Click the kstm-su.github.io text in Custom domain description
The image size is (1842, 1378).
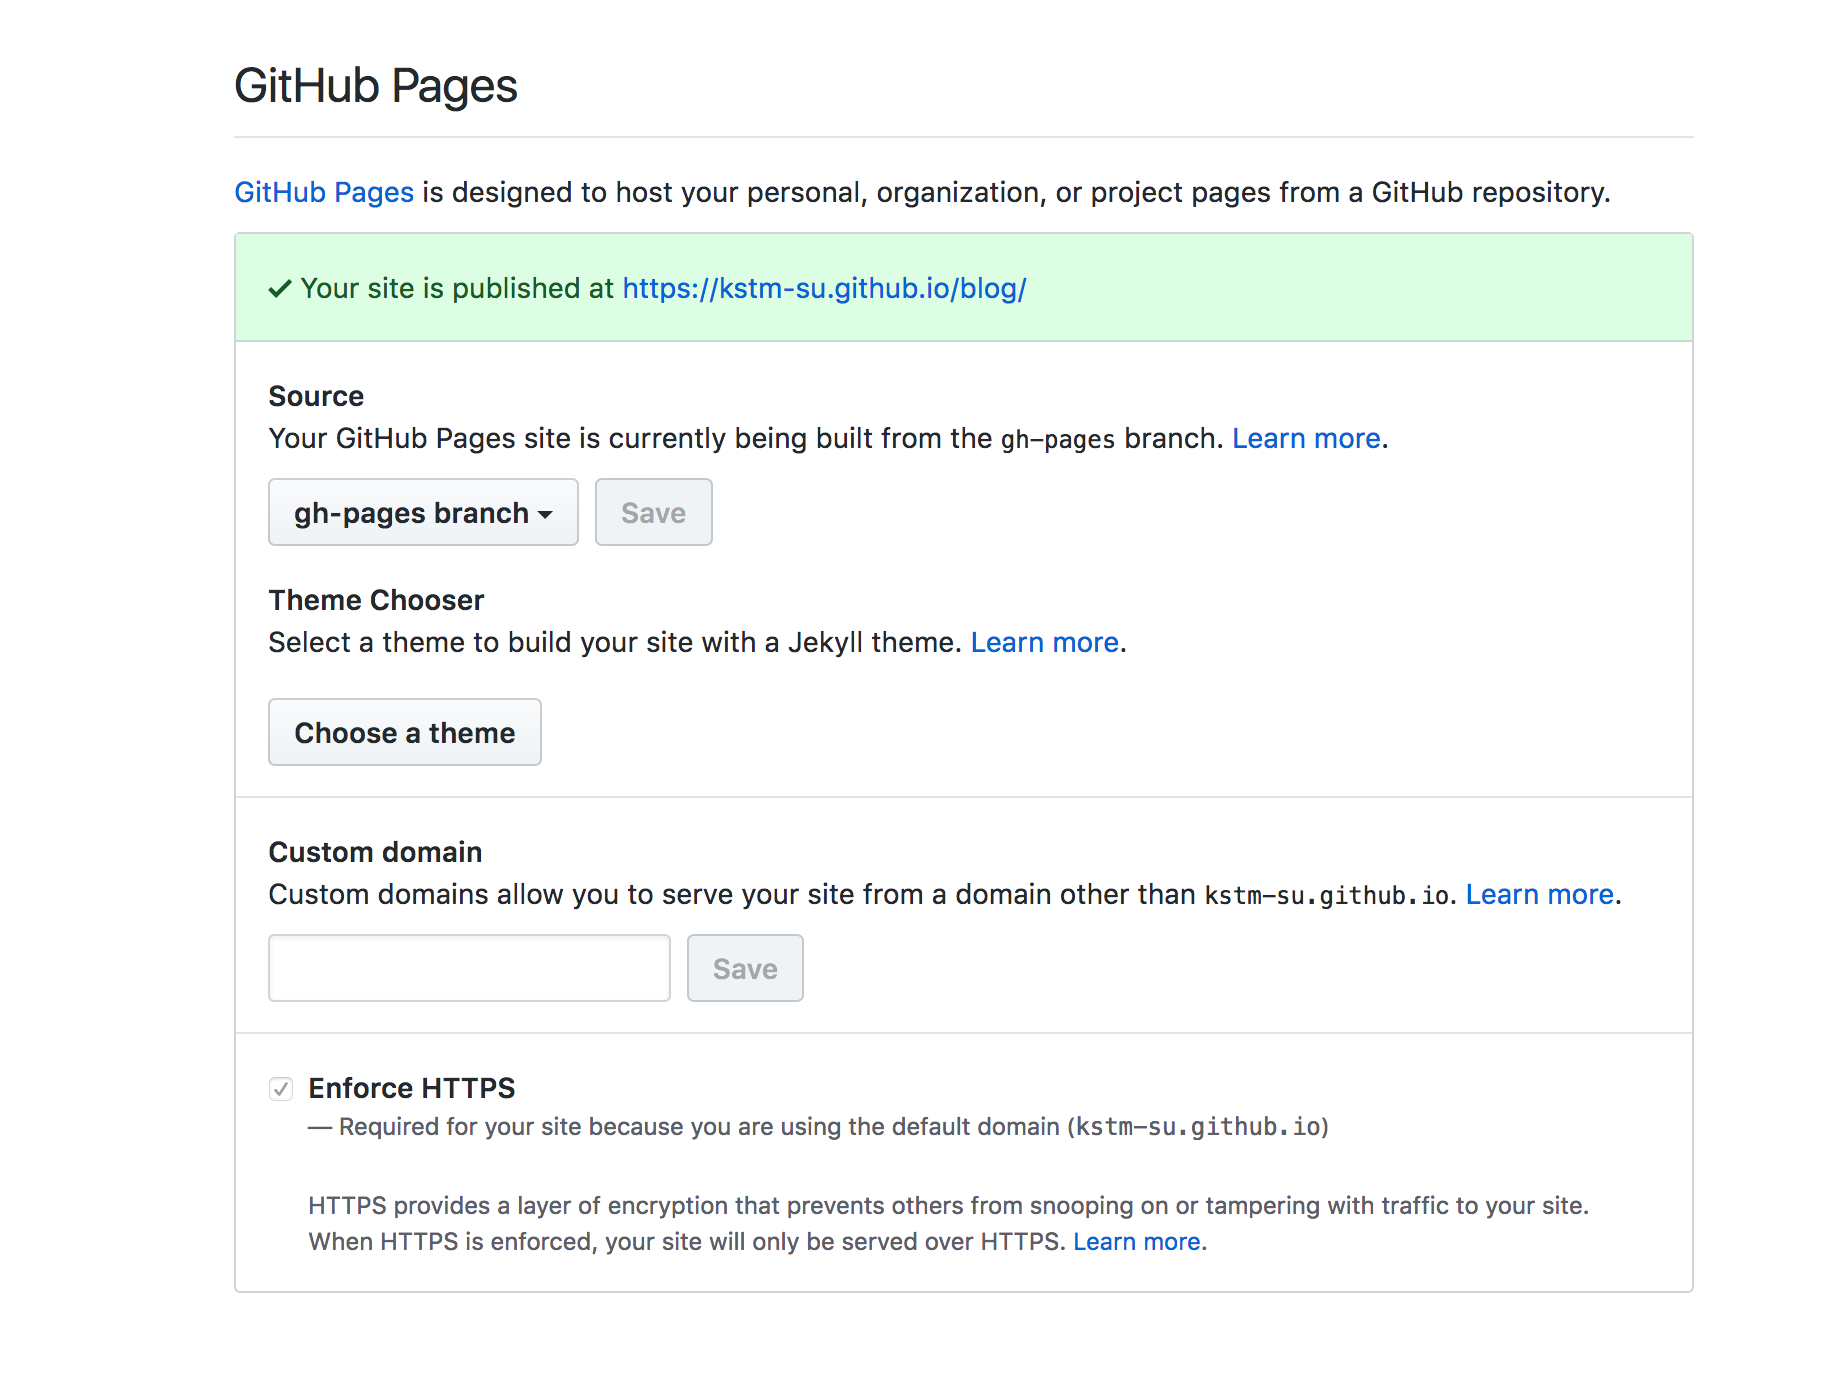[x=1327, y=895]
